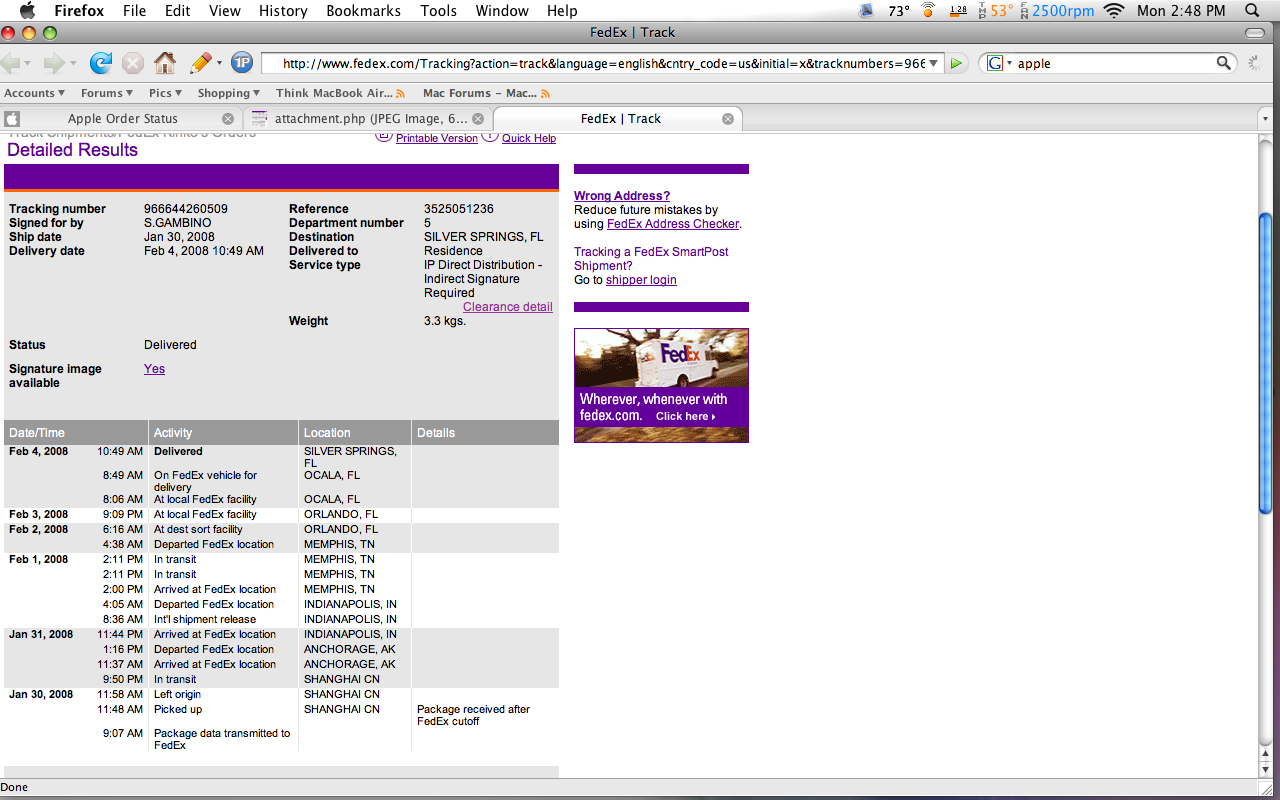1280x800 pixels.
Task: Open the Window menu
Action: pos(502,11)
